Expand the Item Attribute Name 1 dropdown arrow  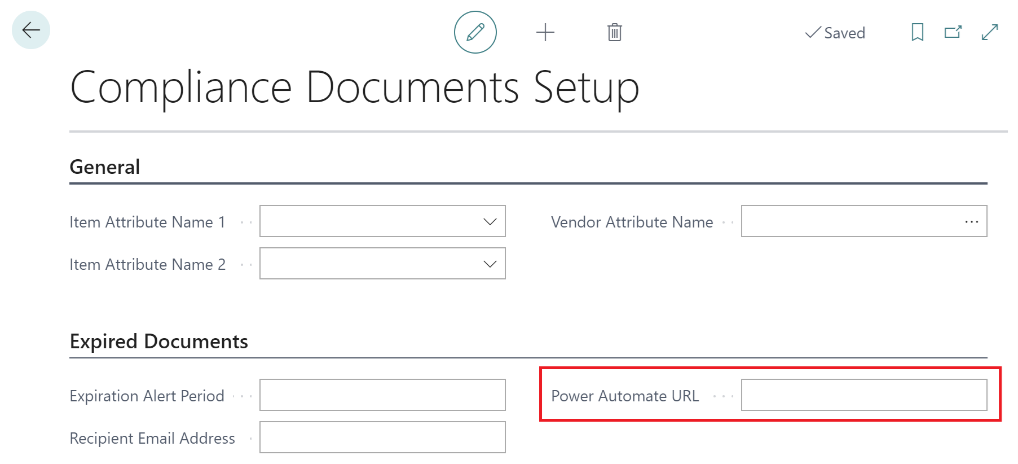pyautogui.click(x=490, y=222)
